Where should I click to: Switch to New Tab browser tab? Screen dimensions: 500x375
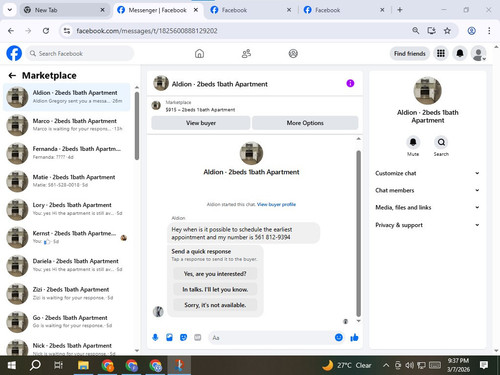coord(63,10)
